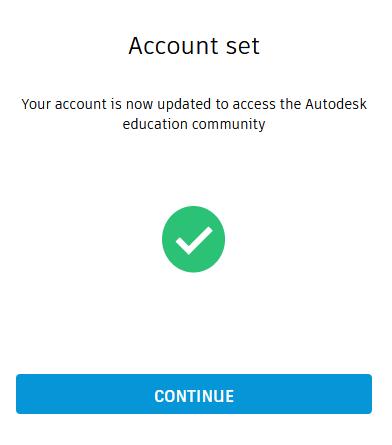Click the CONTINUE label text

tap(194, 396)
